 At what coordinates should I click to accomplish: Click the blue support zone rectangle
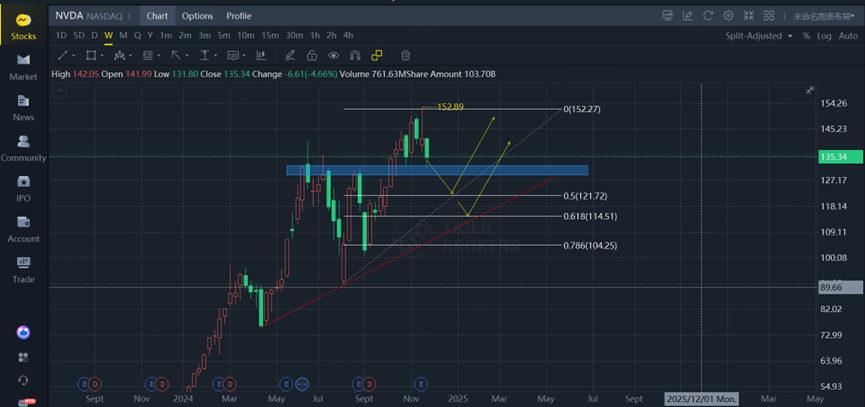(437, 170)
